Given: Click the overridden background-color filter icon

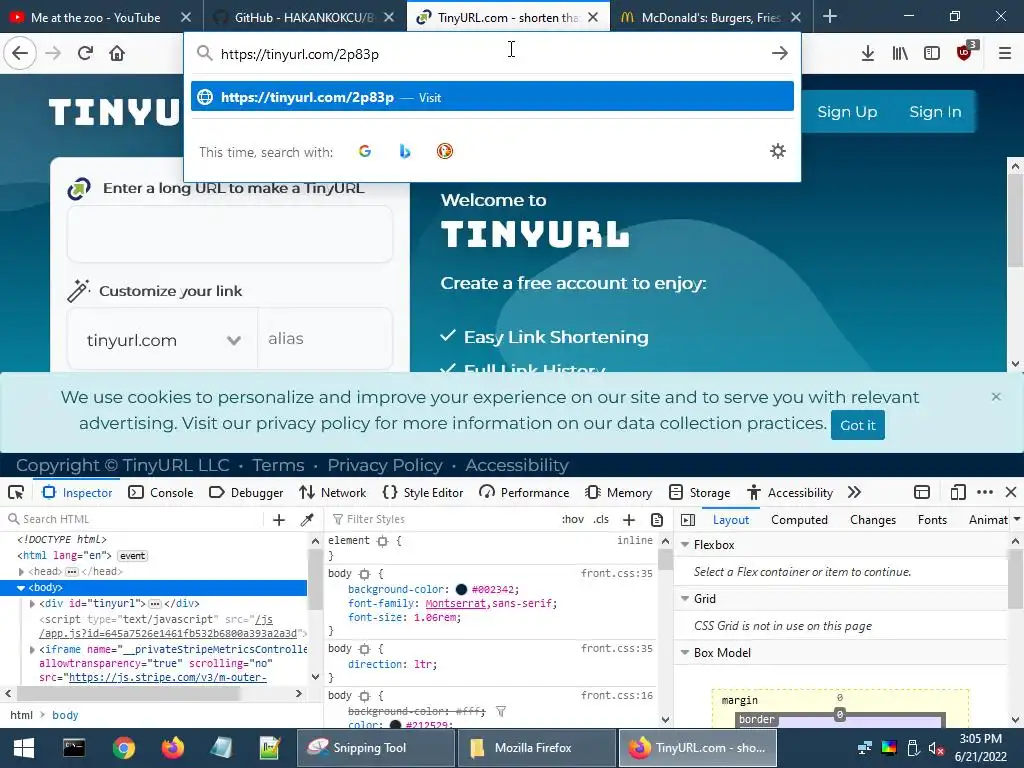Looking at the screenshot, I should [x=501, y=711].
